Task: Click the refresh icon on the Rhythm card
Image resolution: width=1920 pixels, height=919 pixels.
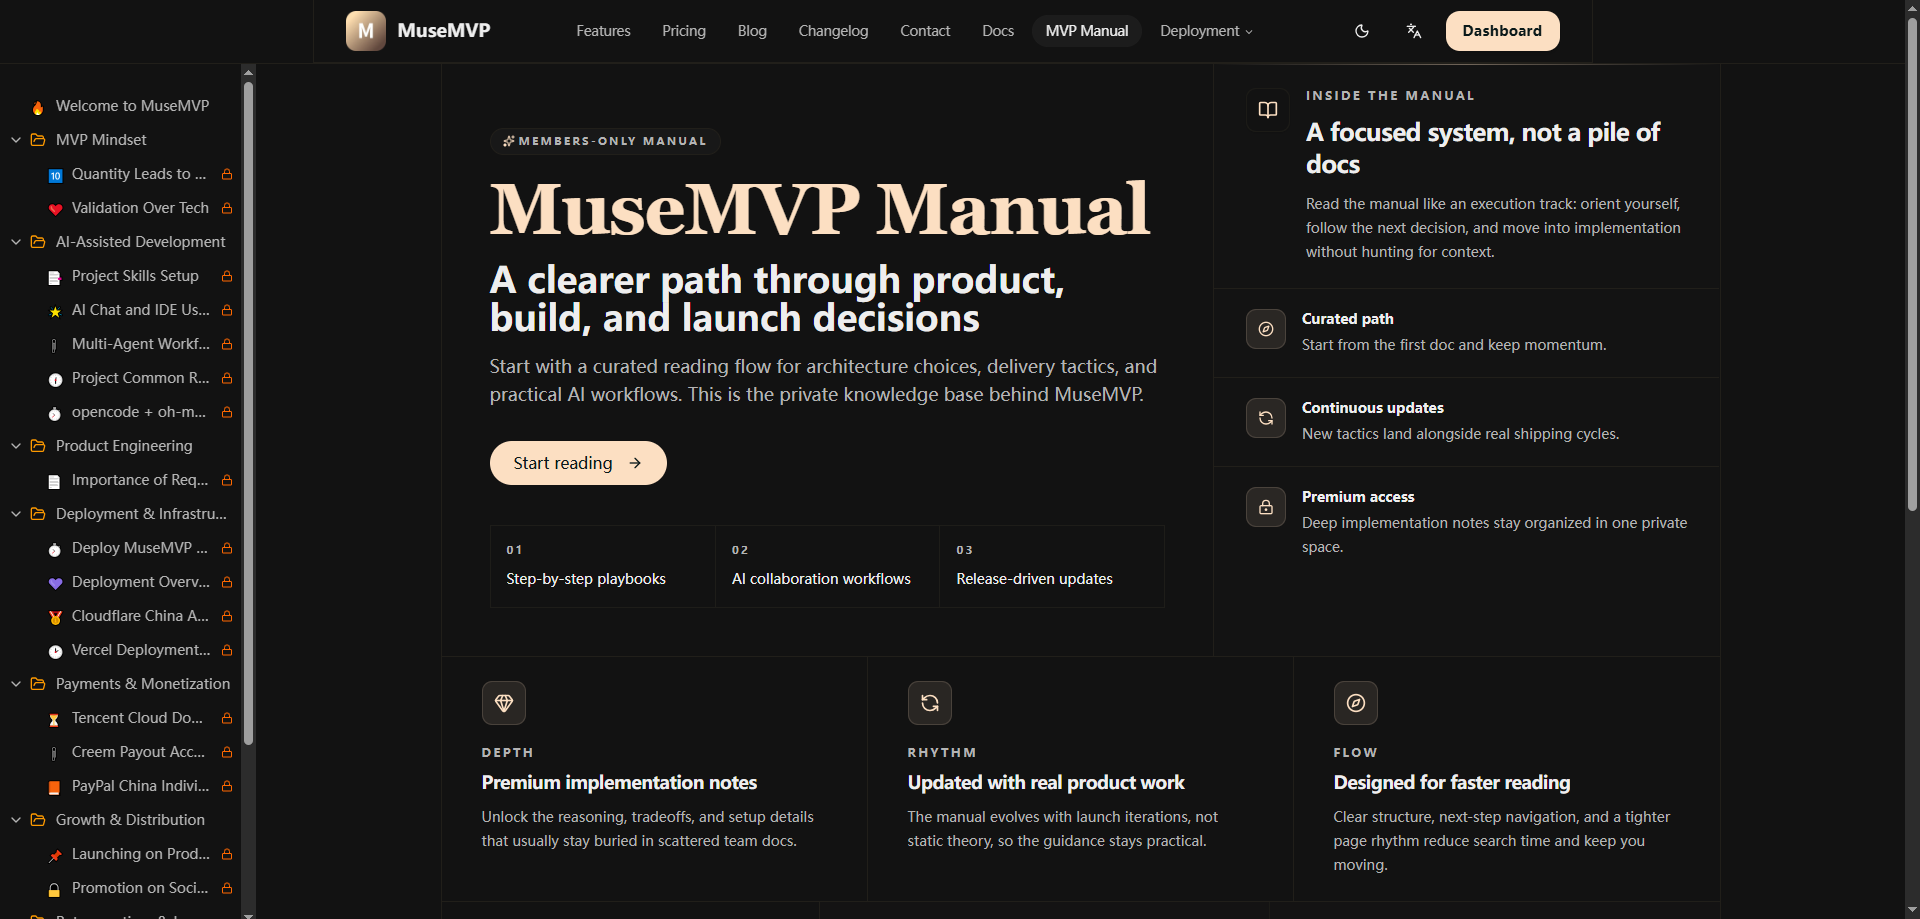Action: 929,703
